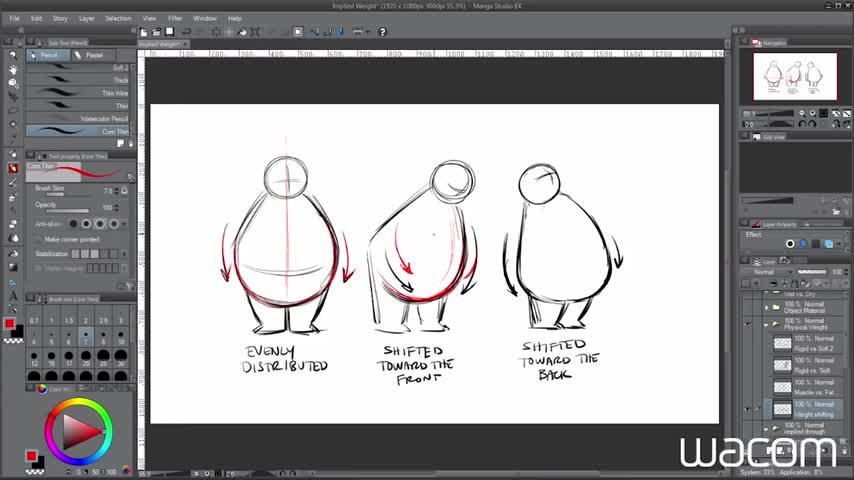This screenshot has height=480, width=854.
Task: Select the Soft 2 pencil brush
Action: pos(77,68)
